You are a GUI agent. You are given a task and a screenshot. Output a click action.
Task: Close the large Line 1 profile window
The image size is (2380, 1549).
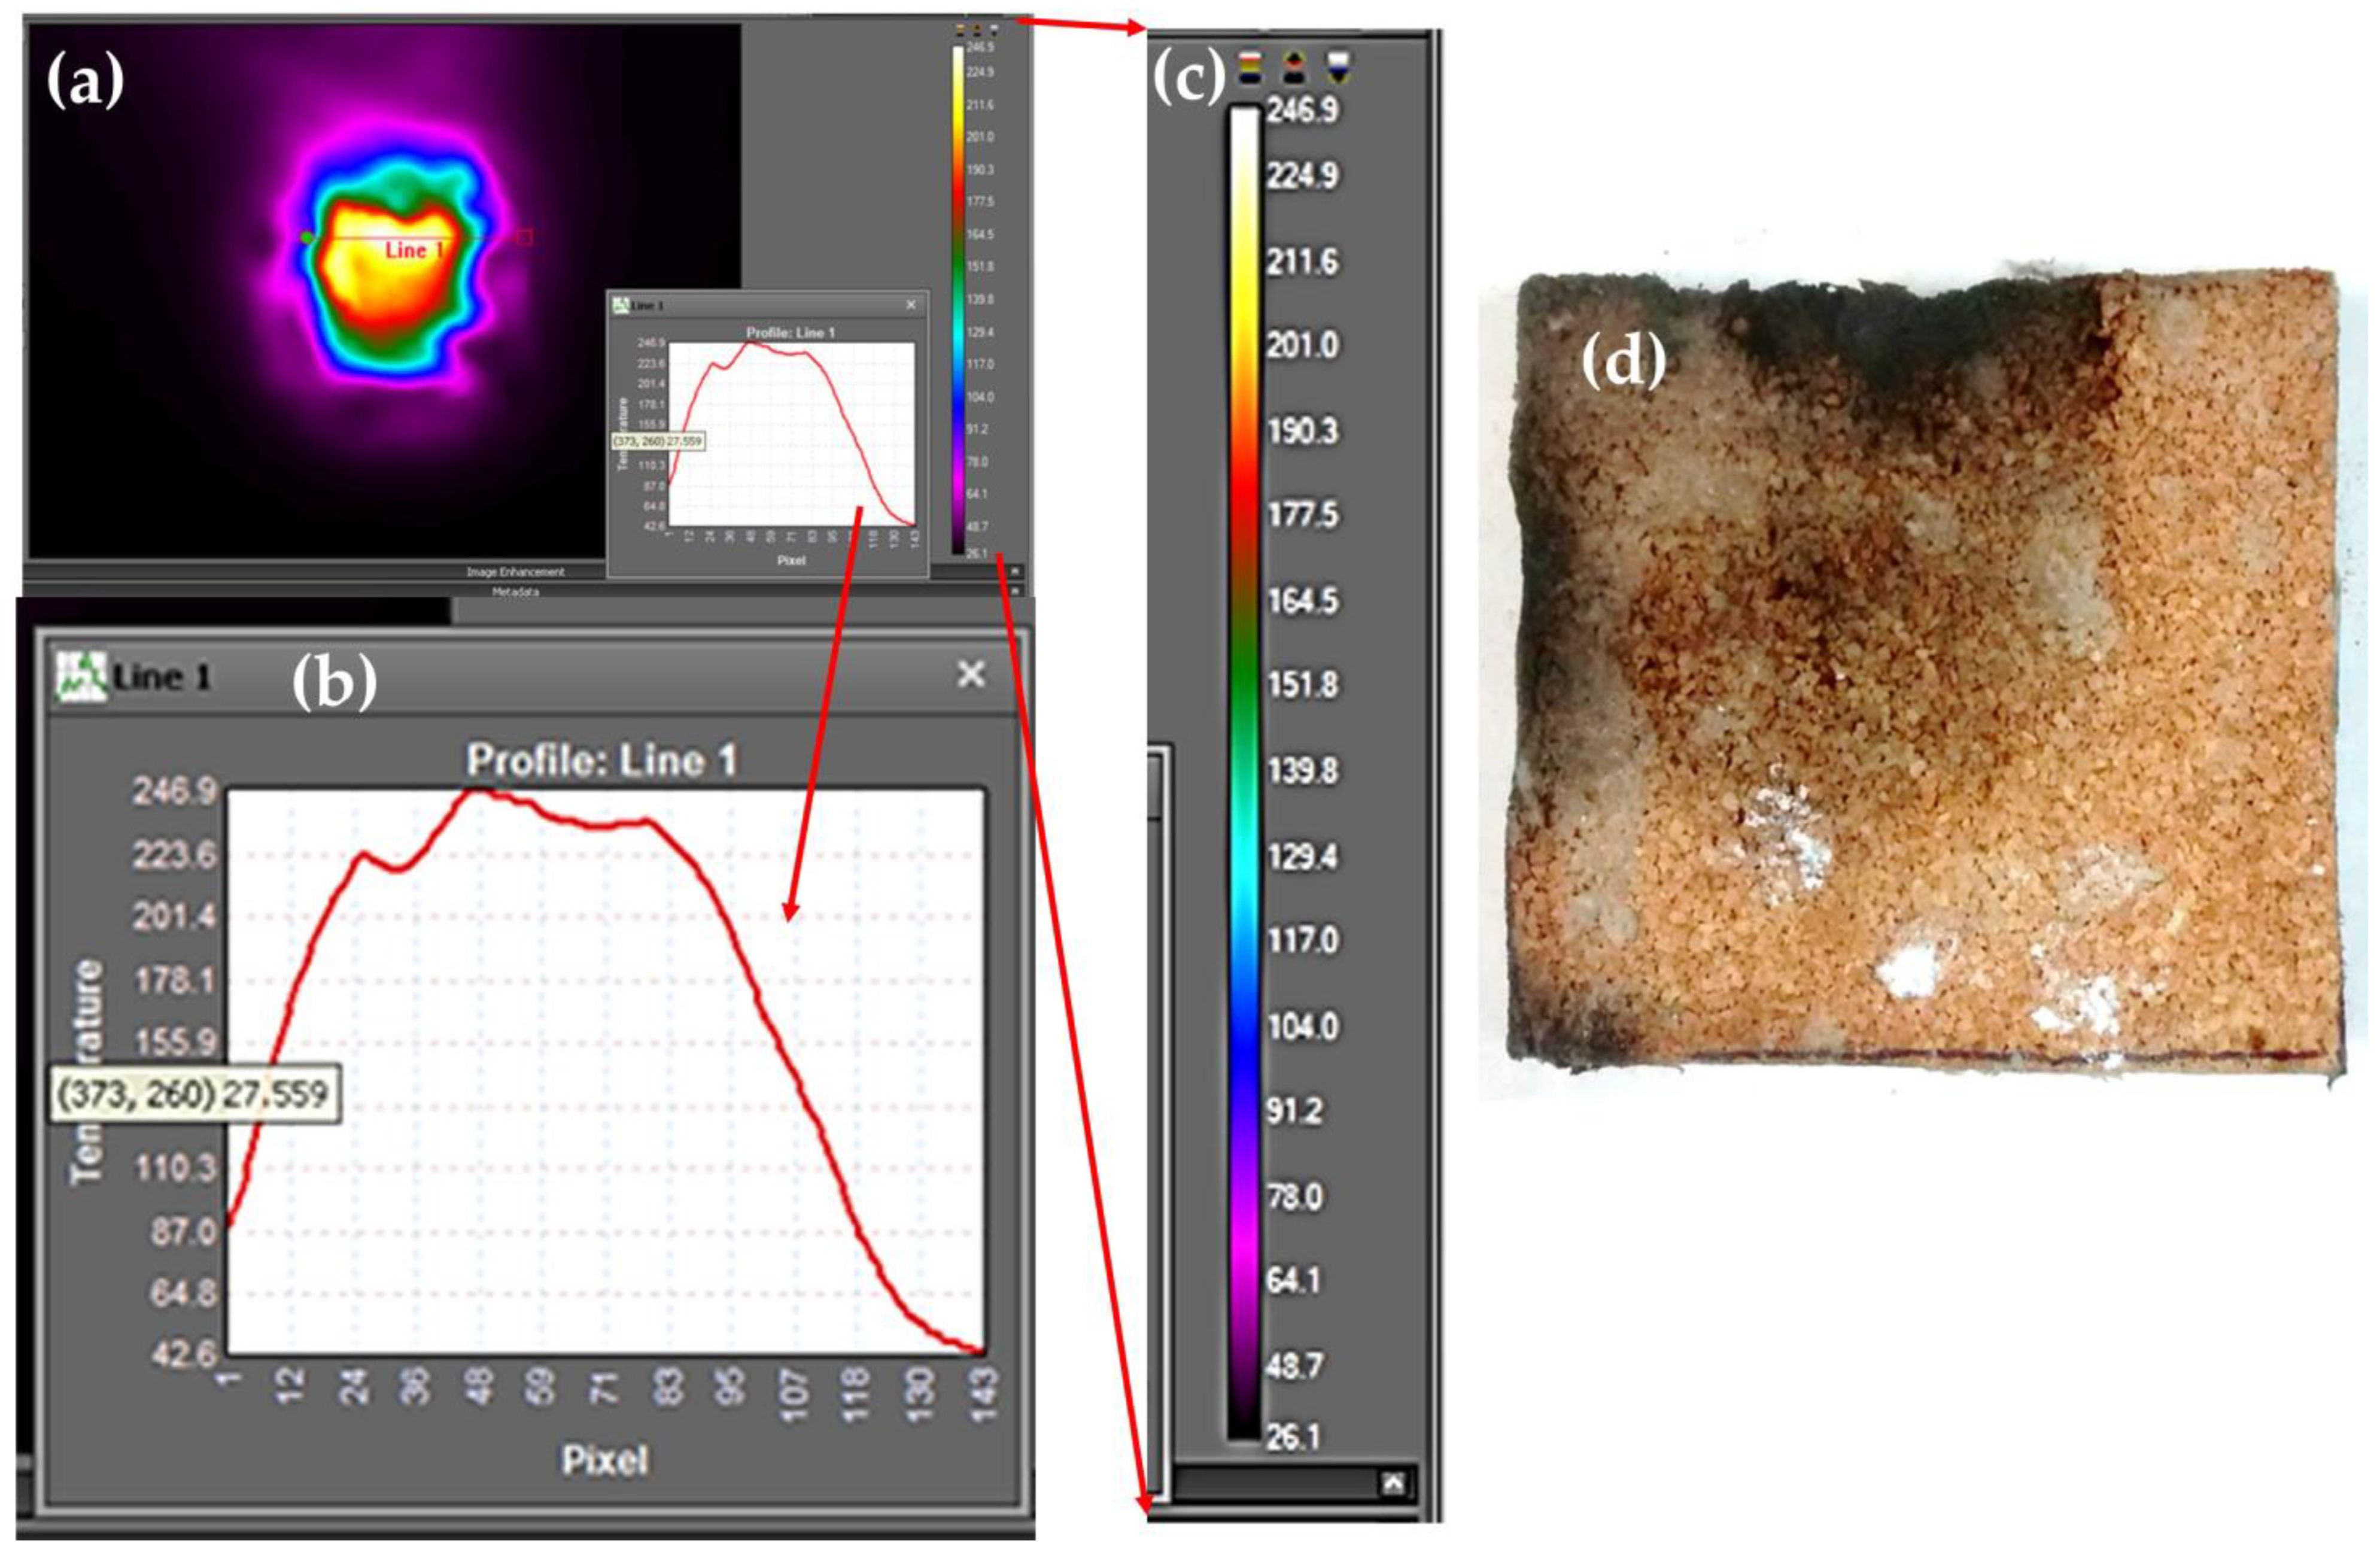(970, 675)
